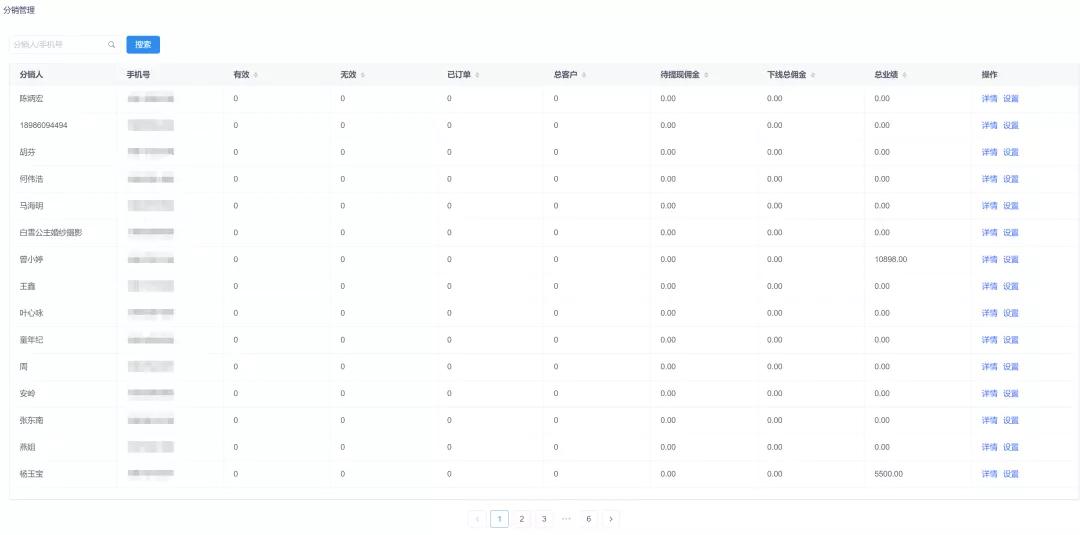Switch to page 3
This screenshot has height=535, width=1080.
[x=544, y=519]
